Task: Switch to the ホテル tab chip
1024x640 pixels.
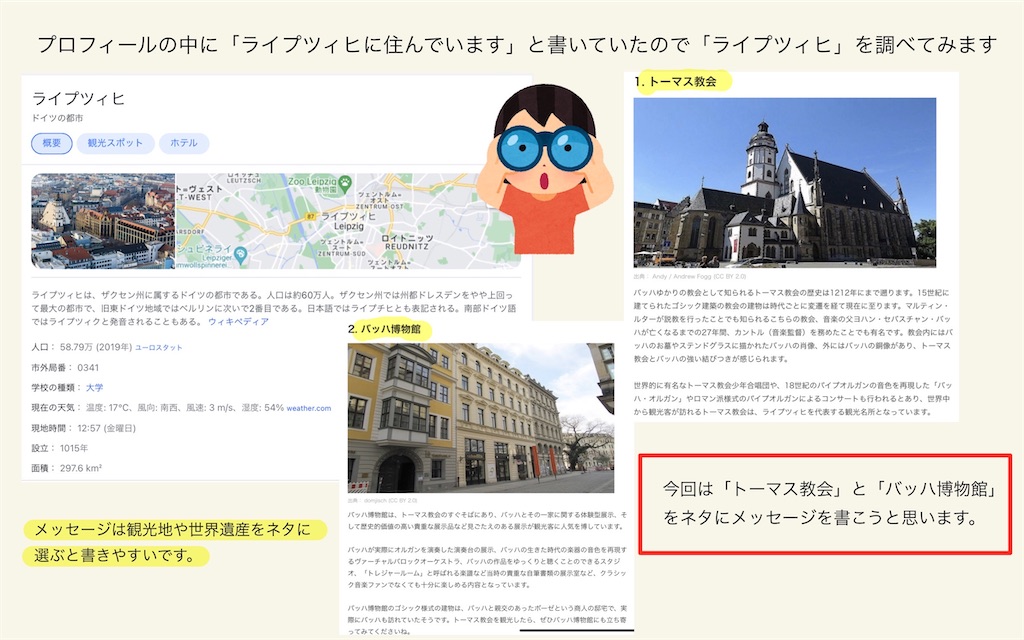Action: point(184,143)
